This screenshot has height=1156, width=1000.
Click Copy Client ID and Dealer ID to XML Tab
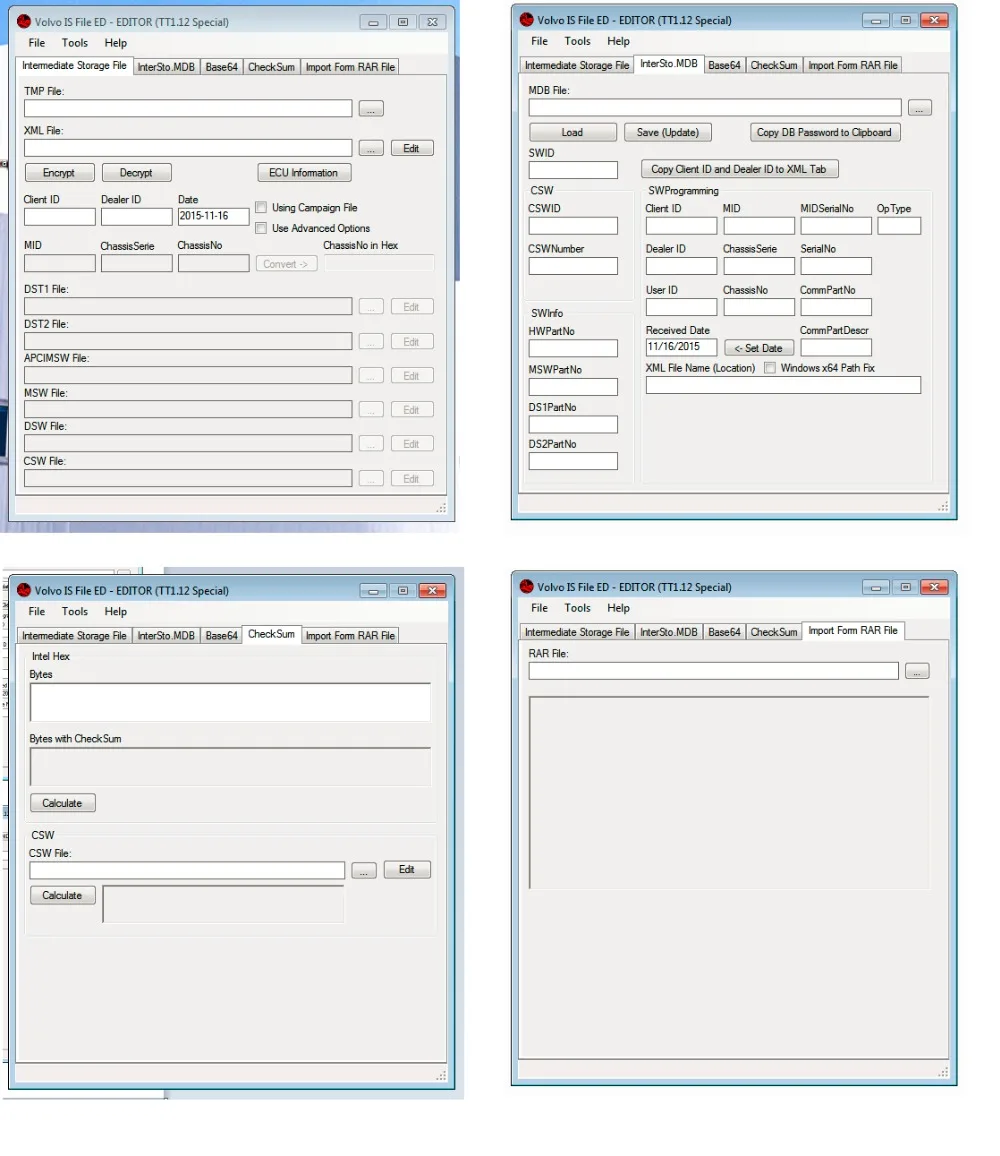pyautogui.click(x=739, y=169)
